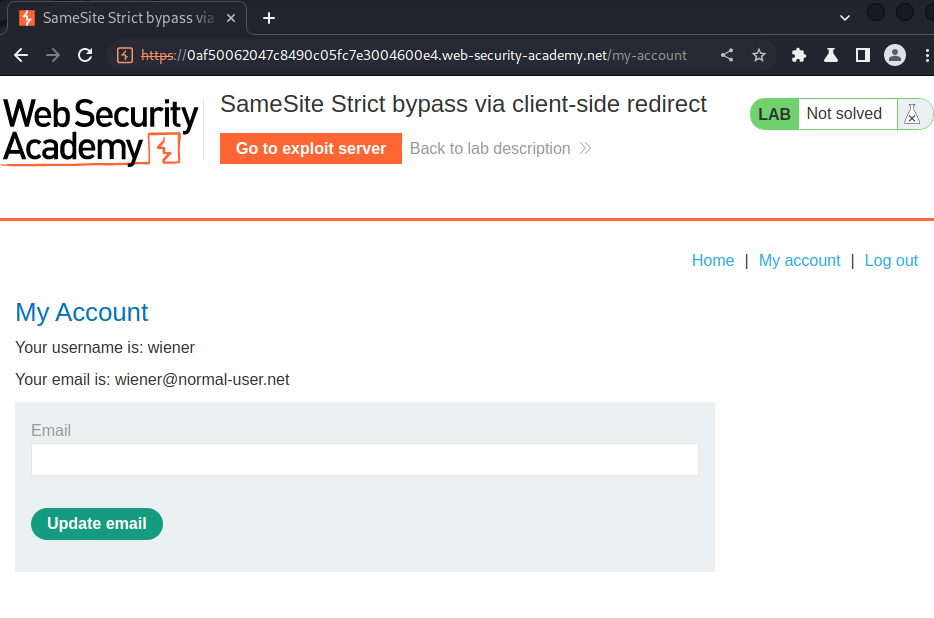The image size is (934, 618).
Task: Toggle the browser side panel icon
Action: tap(863, 55)
